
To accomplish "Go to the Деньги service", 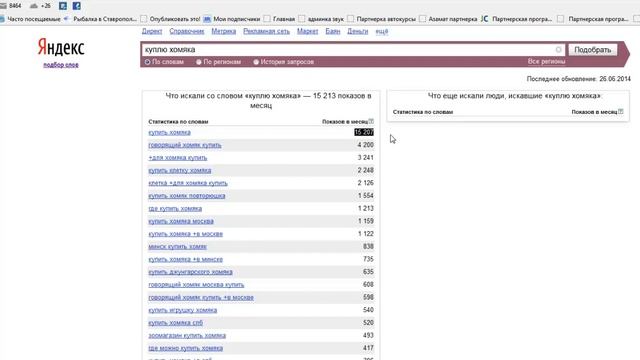I will click(358, 31).
